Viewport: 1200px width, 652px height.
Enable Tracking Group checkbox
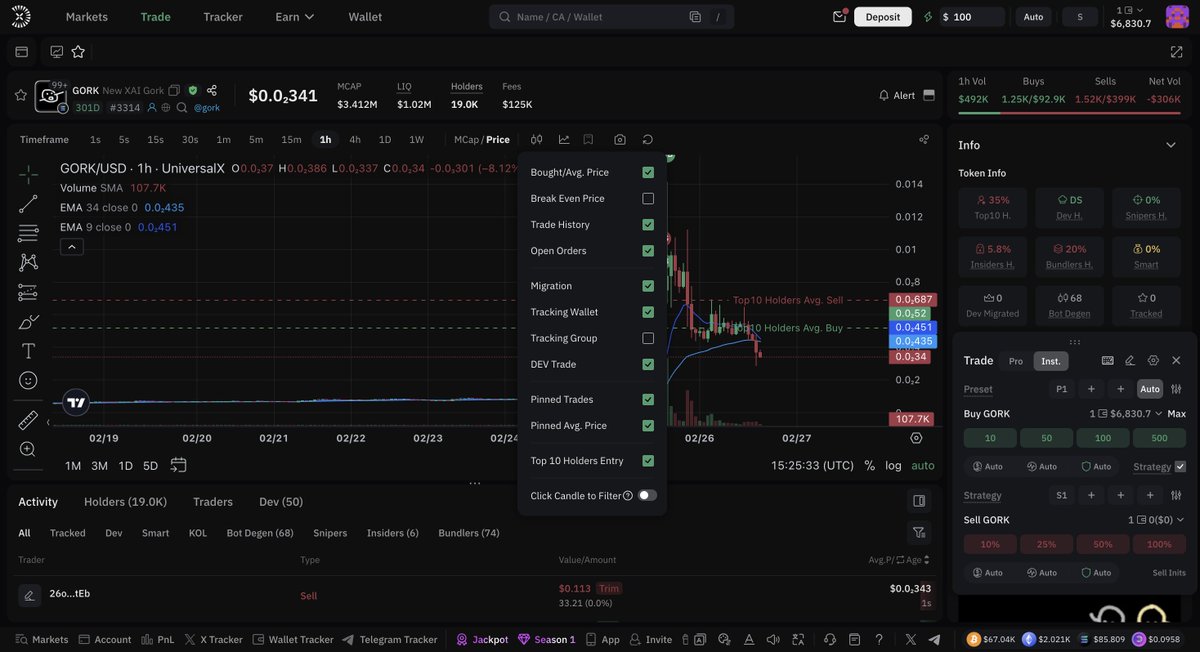648,338
